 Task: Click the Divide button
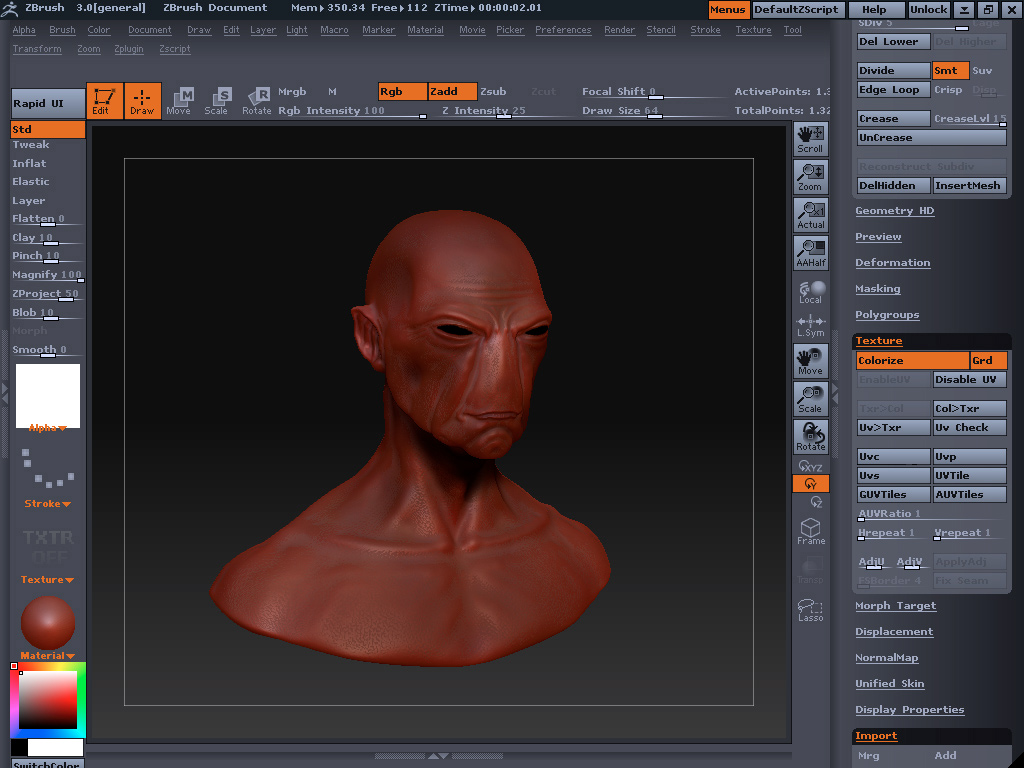tap(893, 71)
